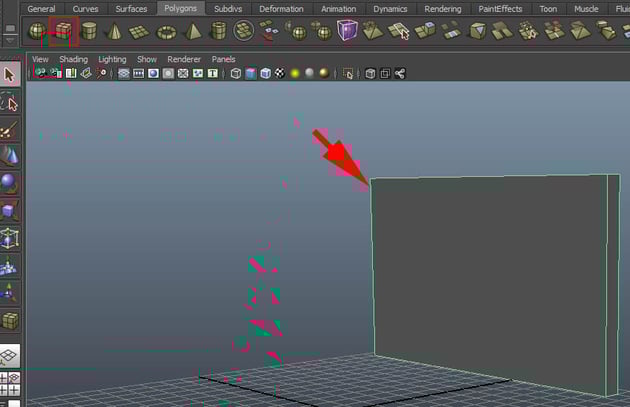Switch to the General shelf tab
630x407 pixels.
(x=41, y=9)
